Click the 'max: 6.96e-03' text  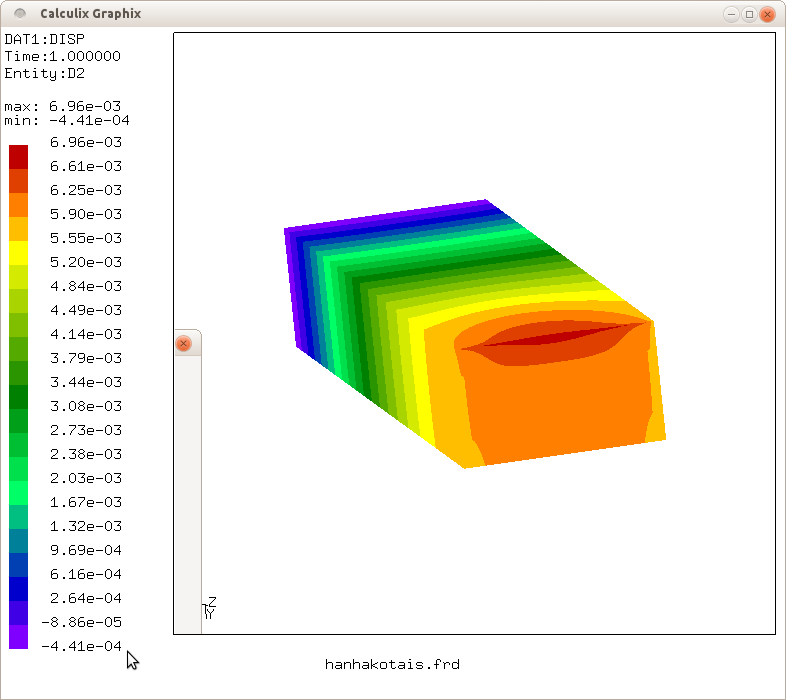click(x=63, y=106)
